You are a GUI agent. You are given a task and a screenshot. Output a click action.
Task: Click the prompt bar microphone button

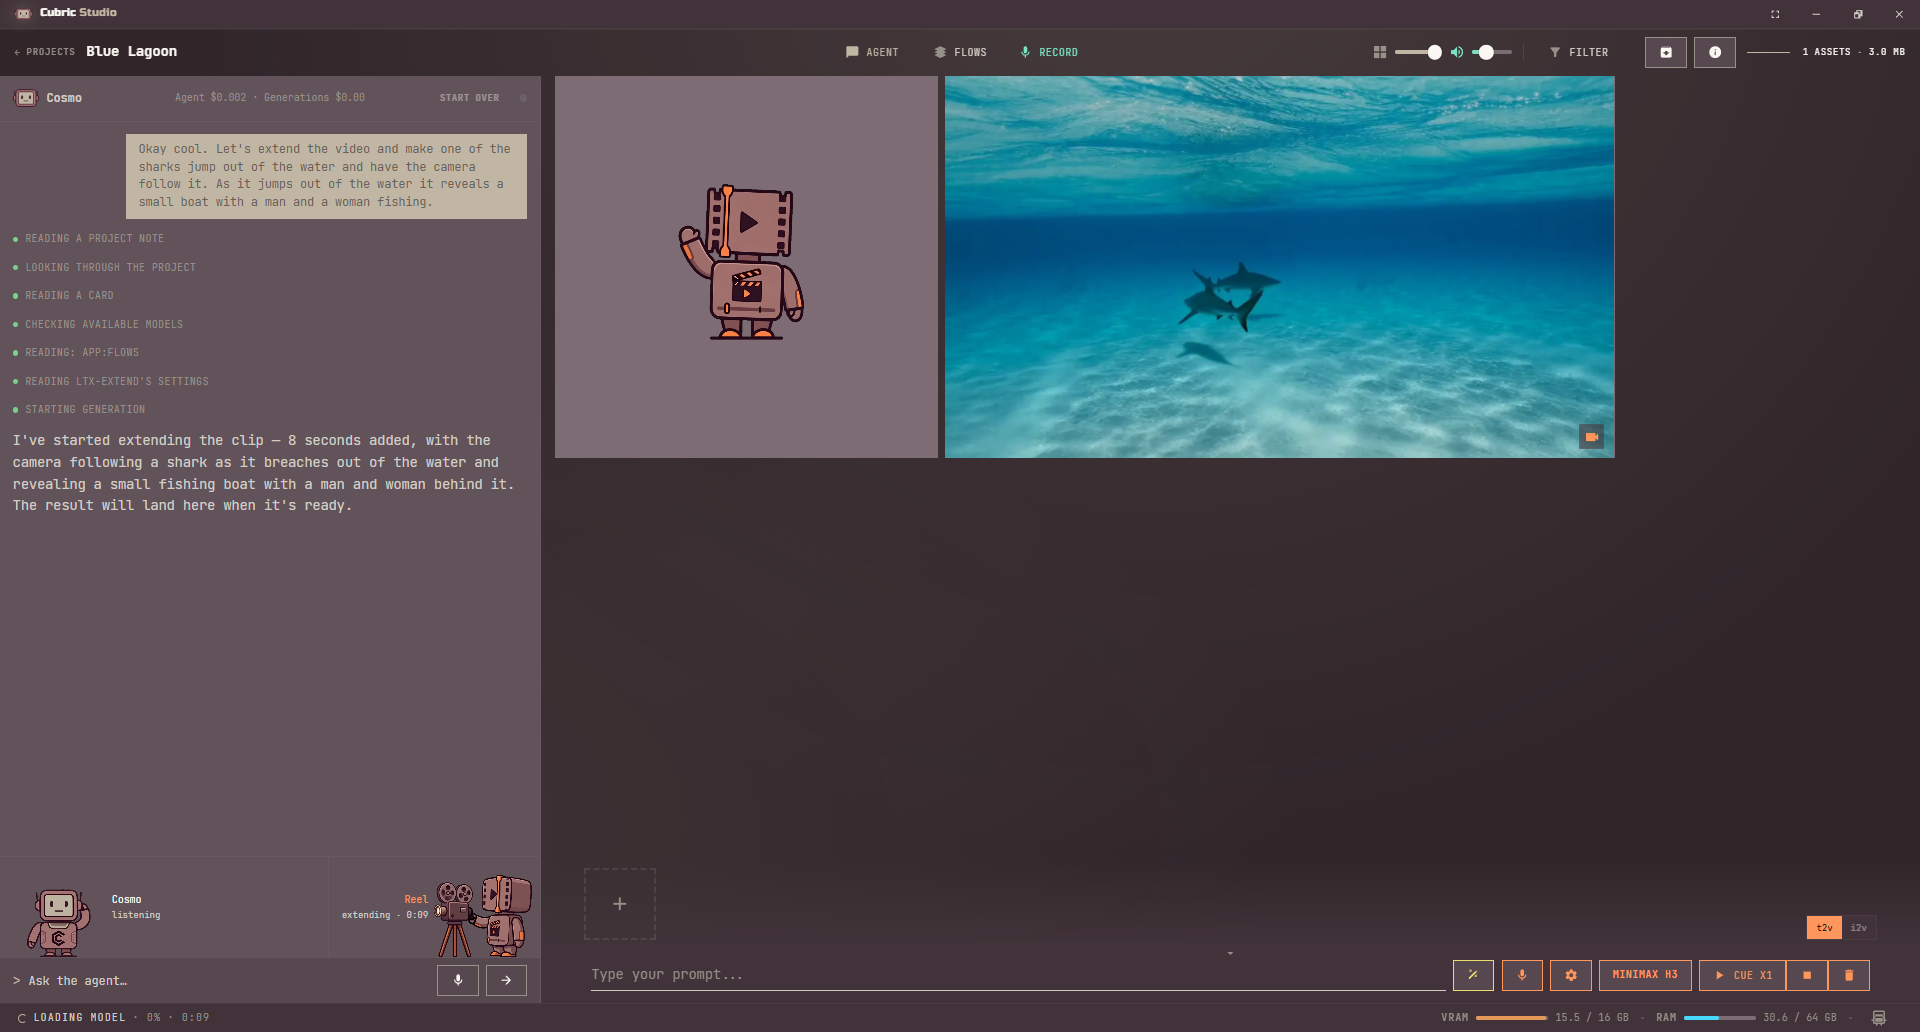(x=1522, y=975)
